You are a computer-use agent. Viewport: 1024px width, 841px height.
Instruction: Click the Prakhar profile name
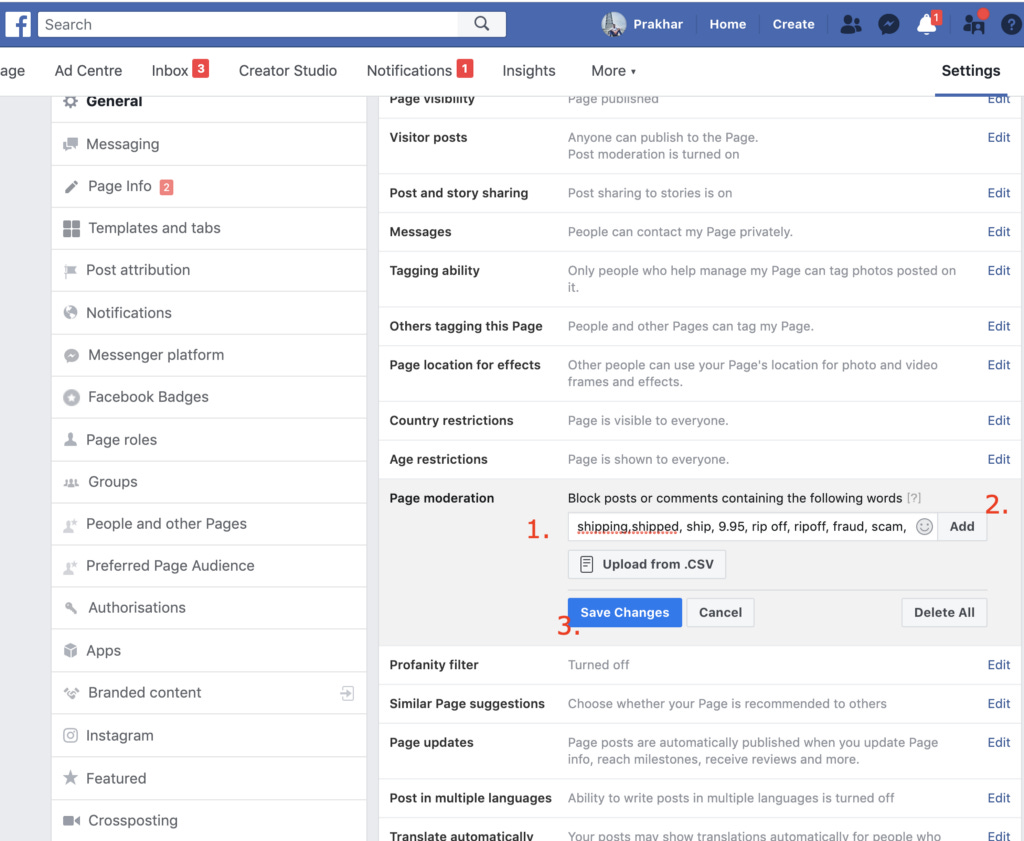pyautogui.click(x=658, y=24)
